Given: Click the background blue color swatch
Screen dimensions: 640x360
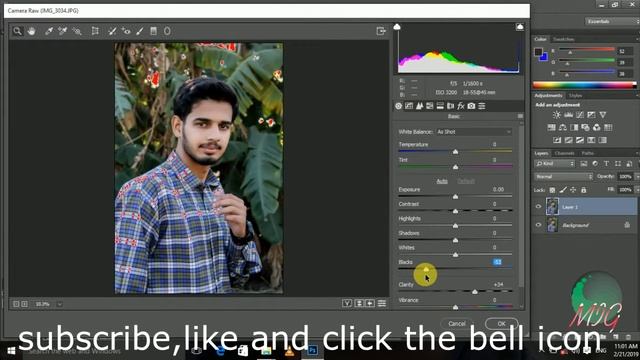Looking at the screenshot, I should pos(544,58).
